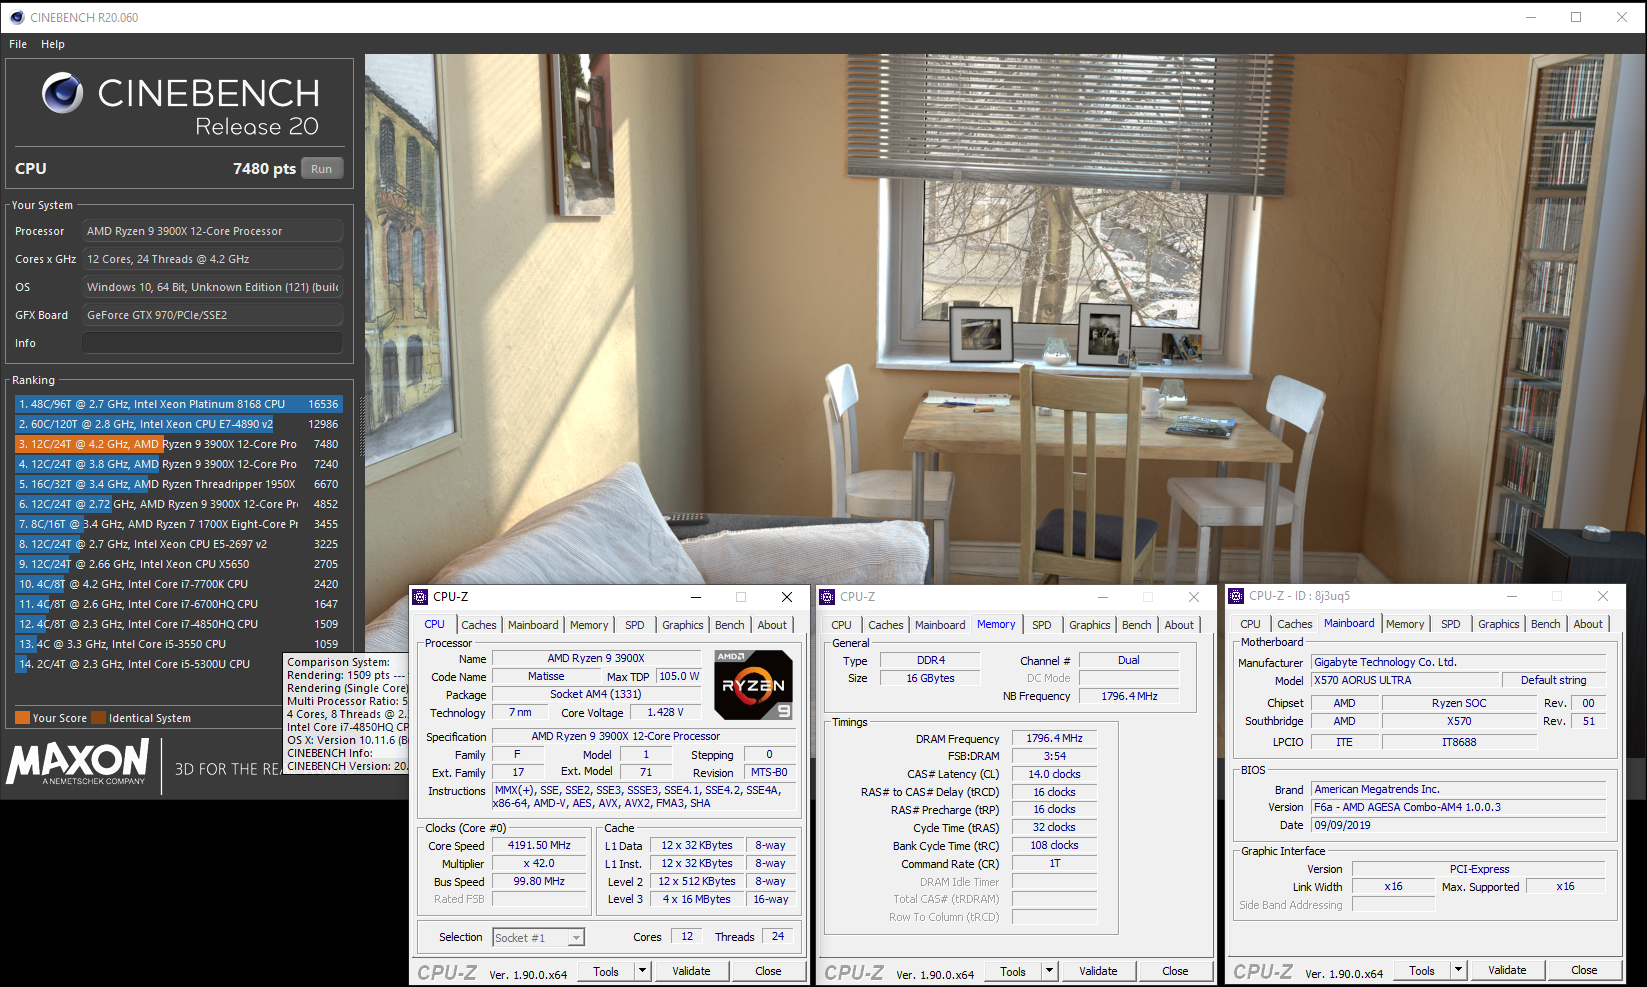Click Validate in first CPU-Z window
1647x987 pixels.
tap(691, 971)
